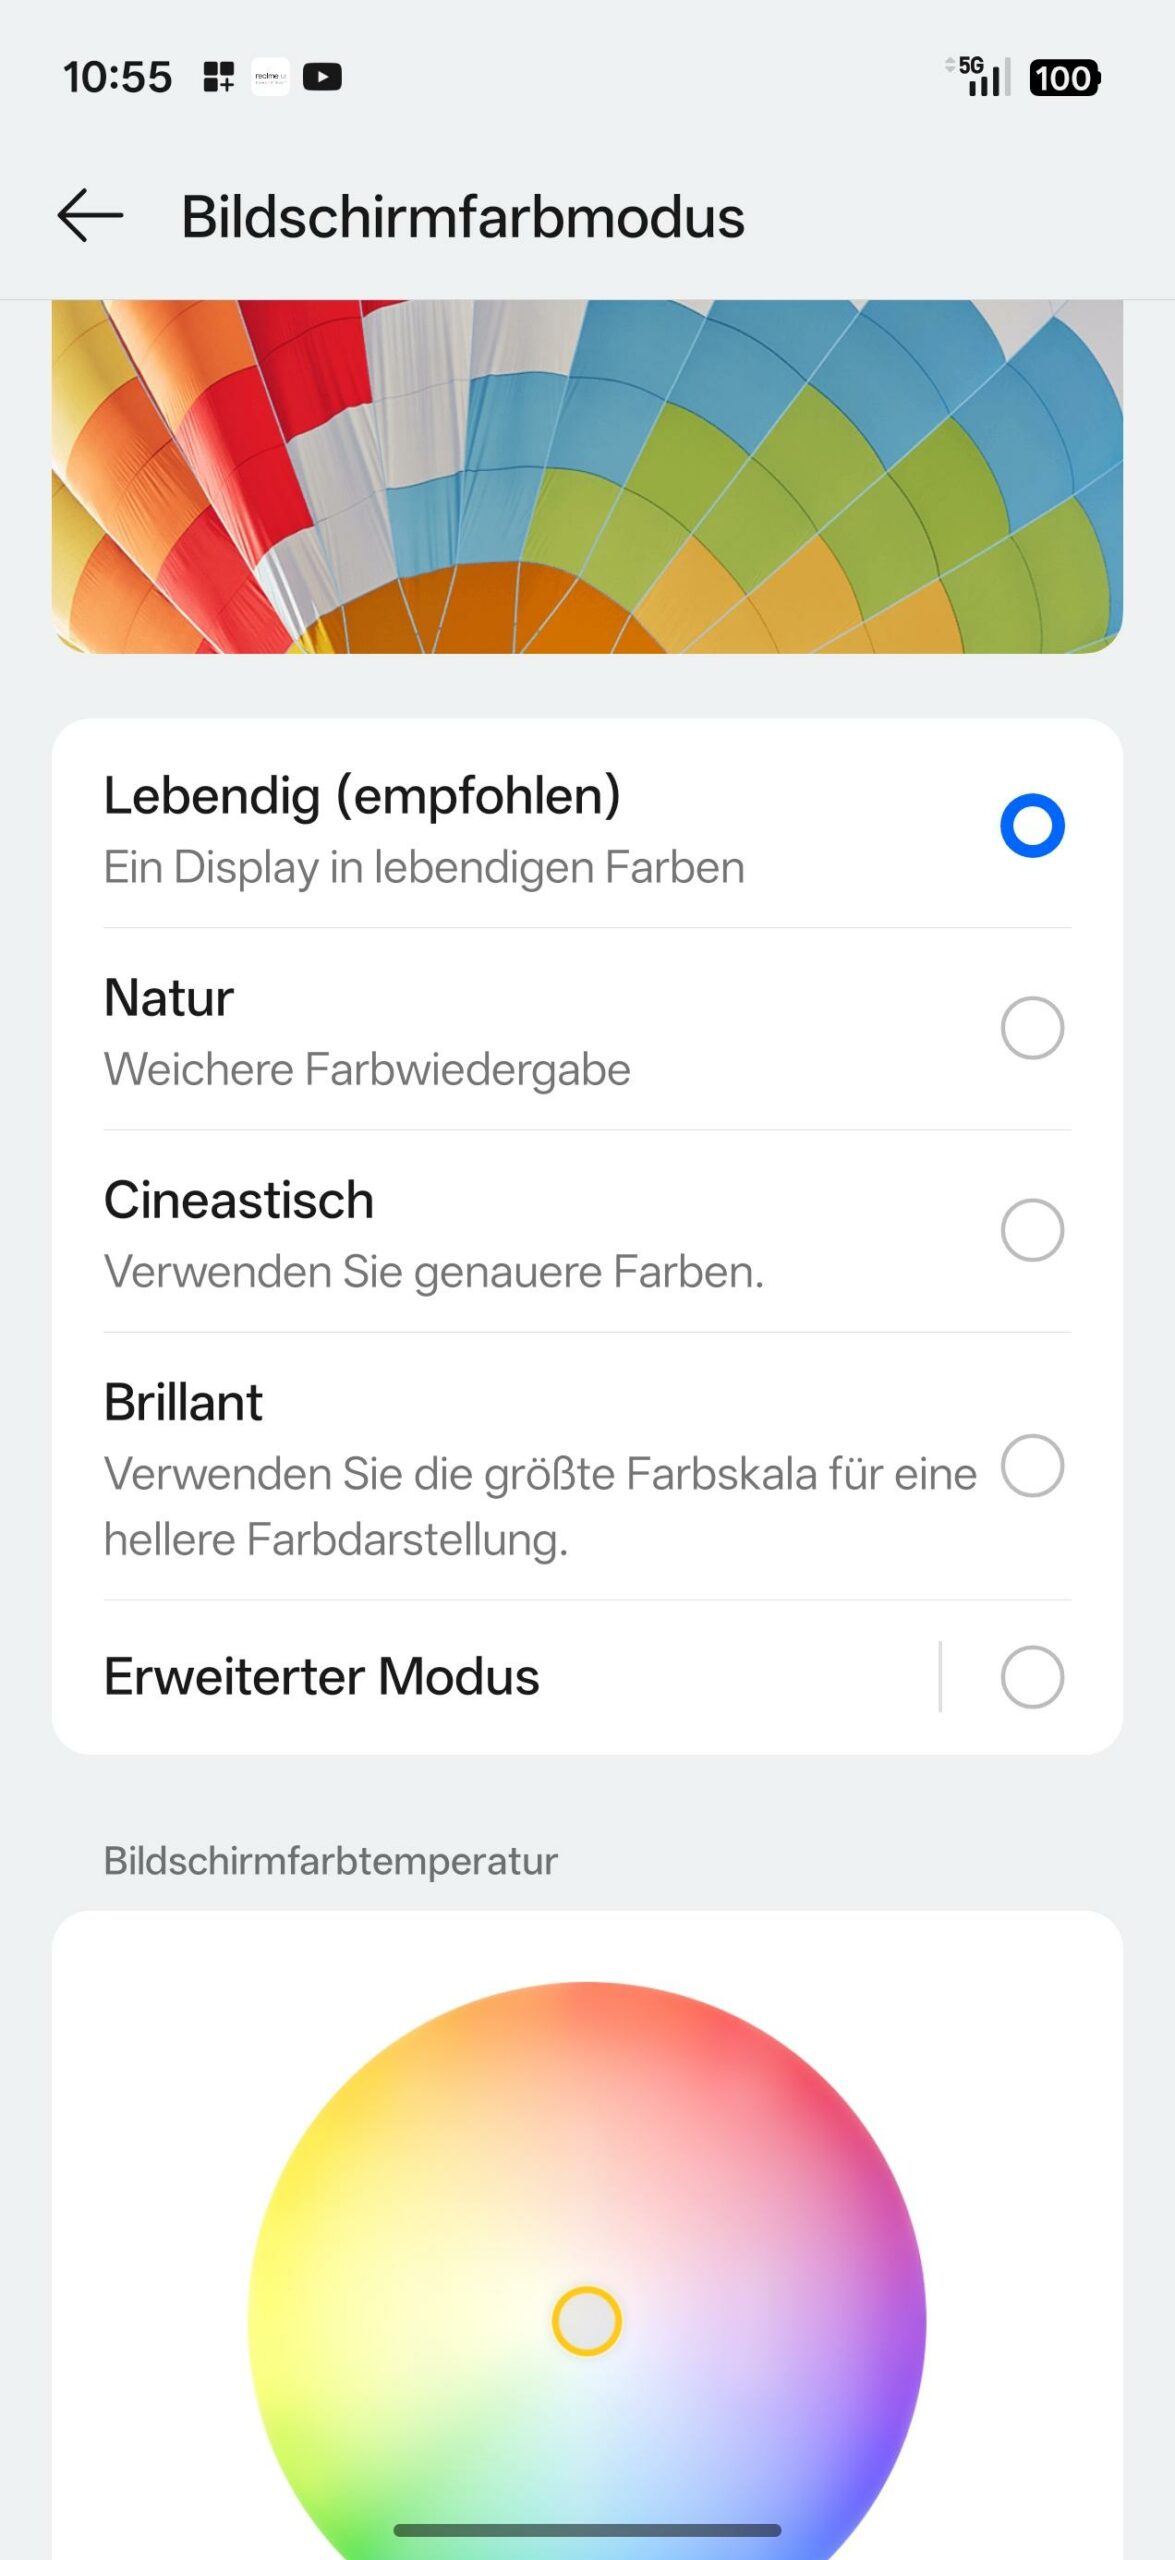The height and width of the screenshot is (2560, 1175).
Task: Tap the Bildschirmfarbmodus page title
Action: [x=463, y=217]
